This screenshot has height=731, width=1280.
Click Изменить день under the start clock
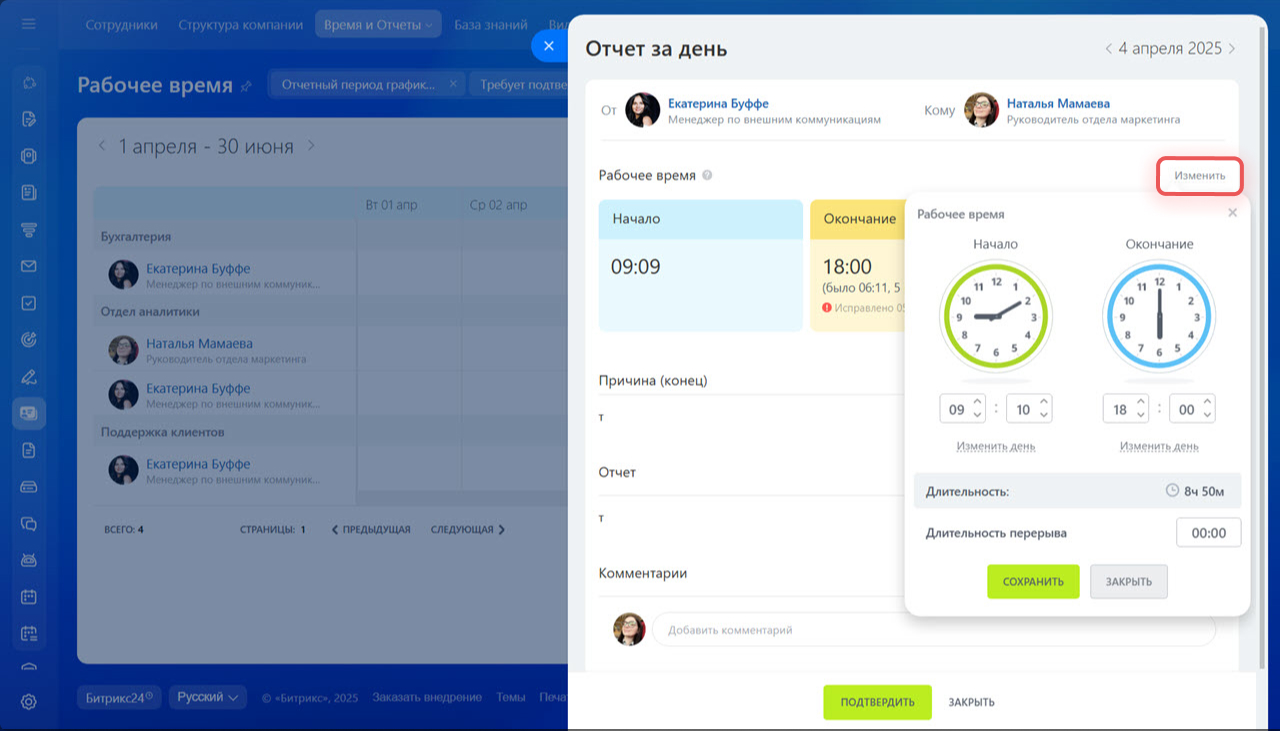[x=995, y=446]
